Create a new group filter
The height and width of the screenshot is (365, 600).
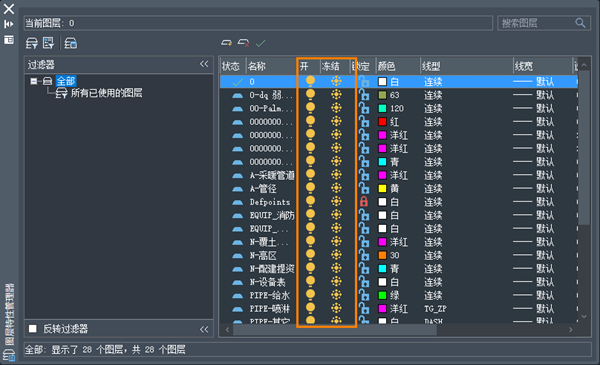point(49,43)
